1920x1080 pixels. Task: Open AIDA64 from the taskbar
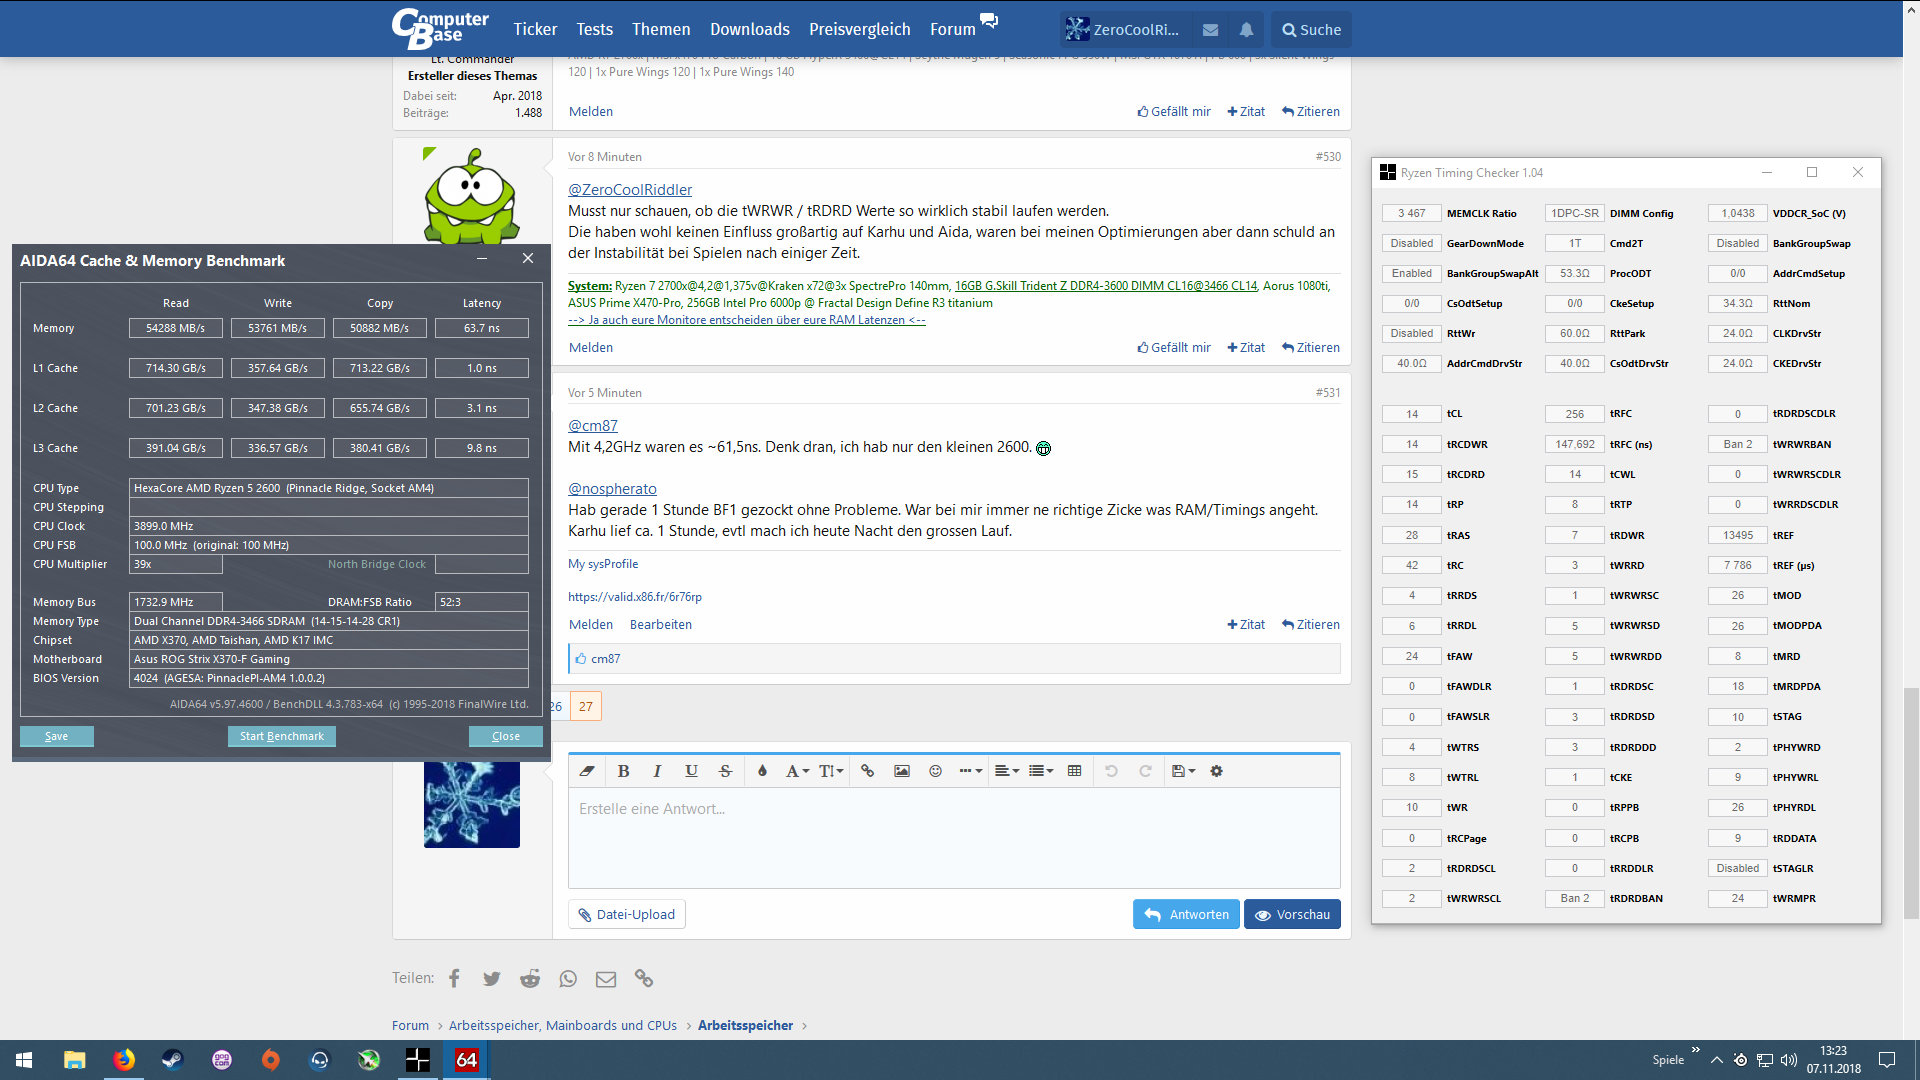466,1060
